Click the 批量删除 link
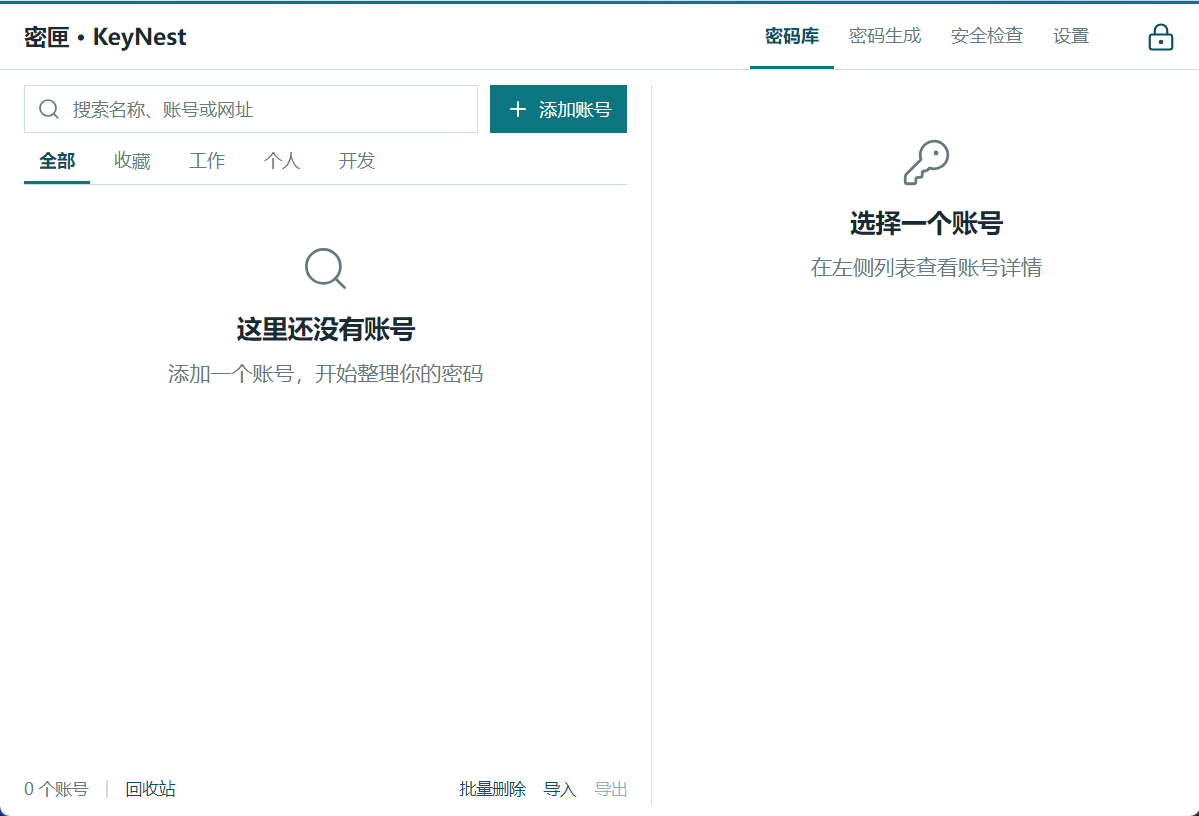Viewport: 1199px width, 816px height. [x=492, y=788]
